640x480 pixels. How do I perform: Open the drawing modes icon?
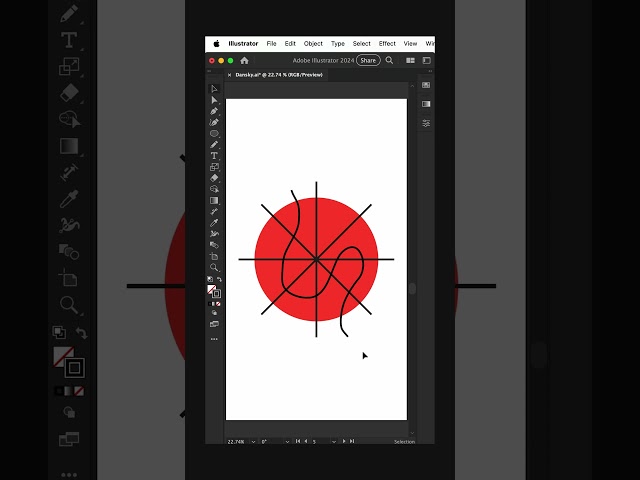click(x=214, y=313)
